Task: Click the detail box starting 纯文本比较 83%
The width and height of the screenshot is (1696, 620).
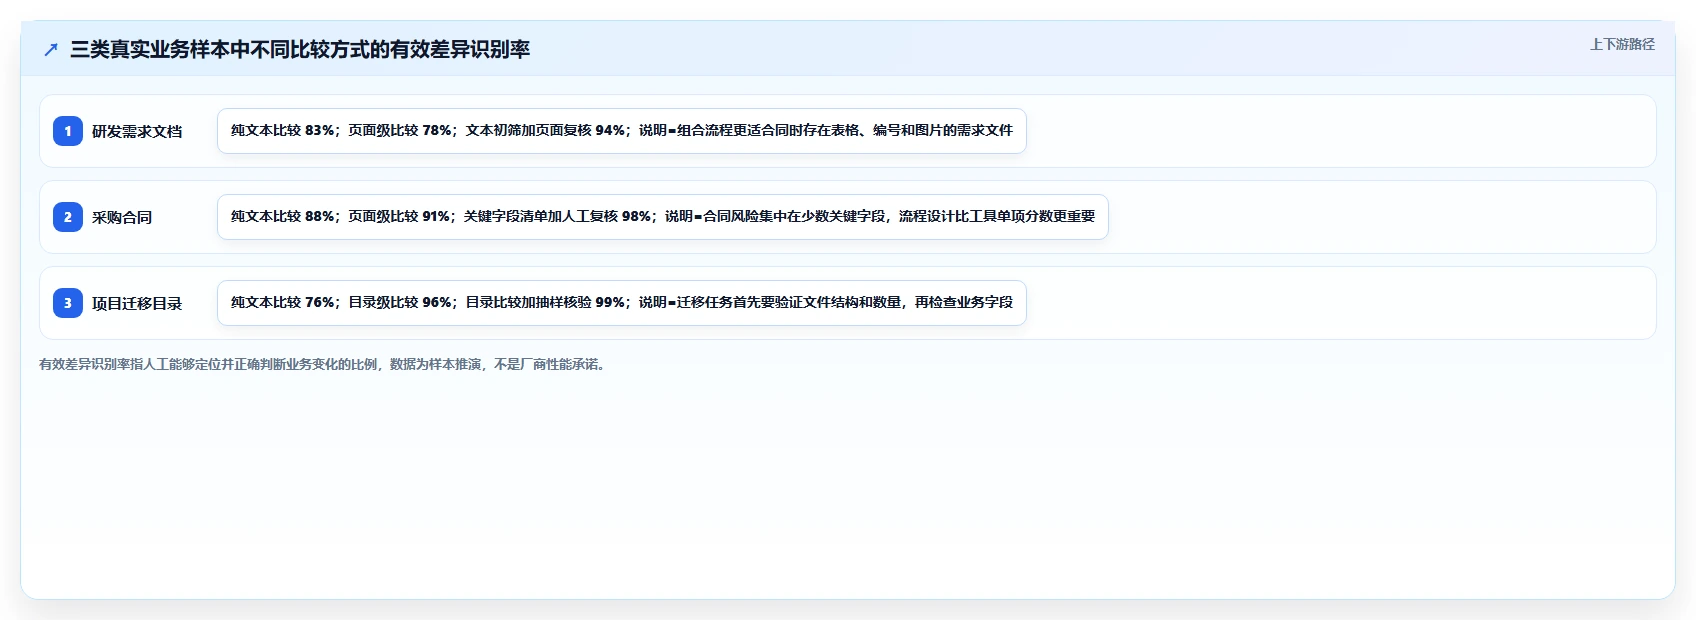Action: click(x=622, y=131)
